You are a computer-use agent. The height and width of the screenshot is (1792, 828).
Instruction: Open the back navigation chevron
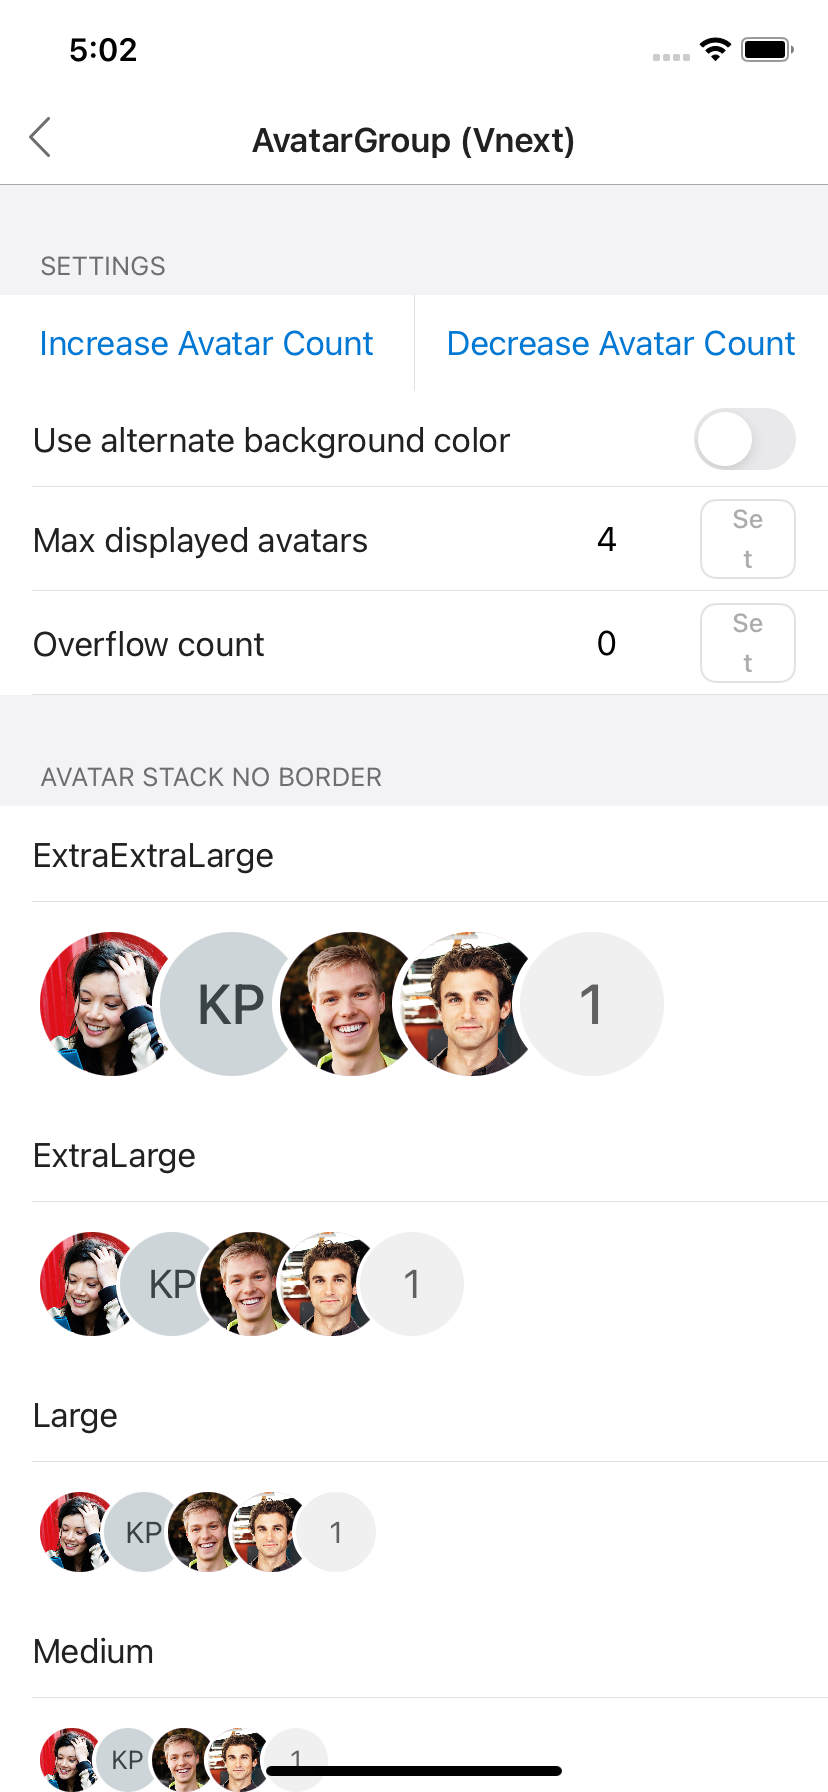[40, 138]
